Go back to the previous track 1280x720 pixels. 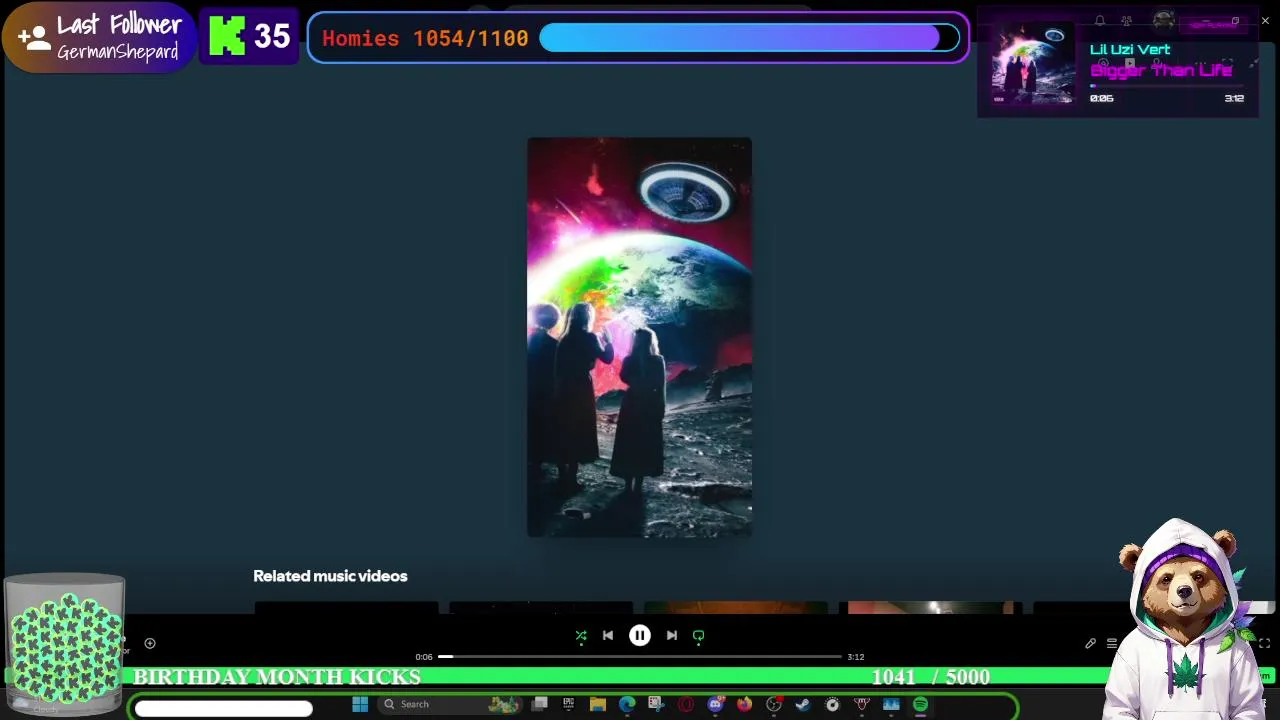pos(608,635)
